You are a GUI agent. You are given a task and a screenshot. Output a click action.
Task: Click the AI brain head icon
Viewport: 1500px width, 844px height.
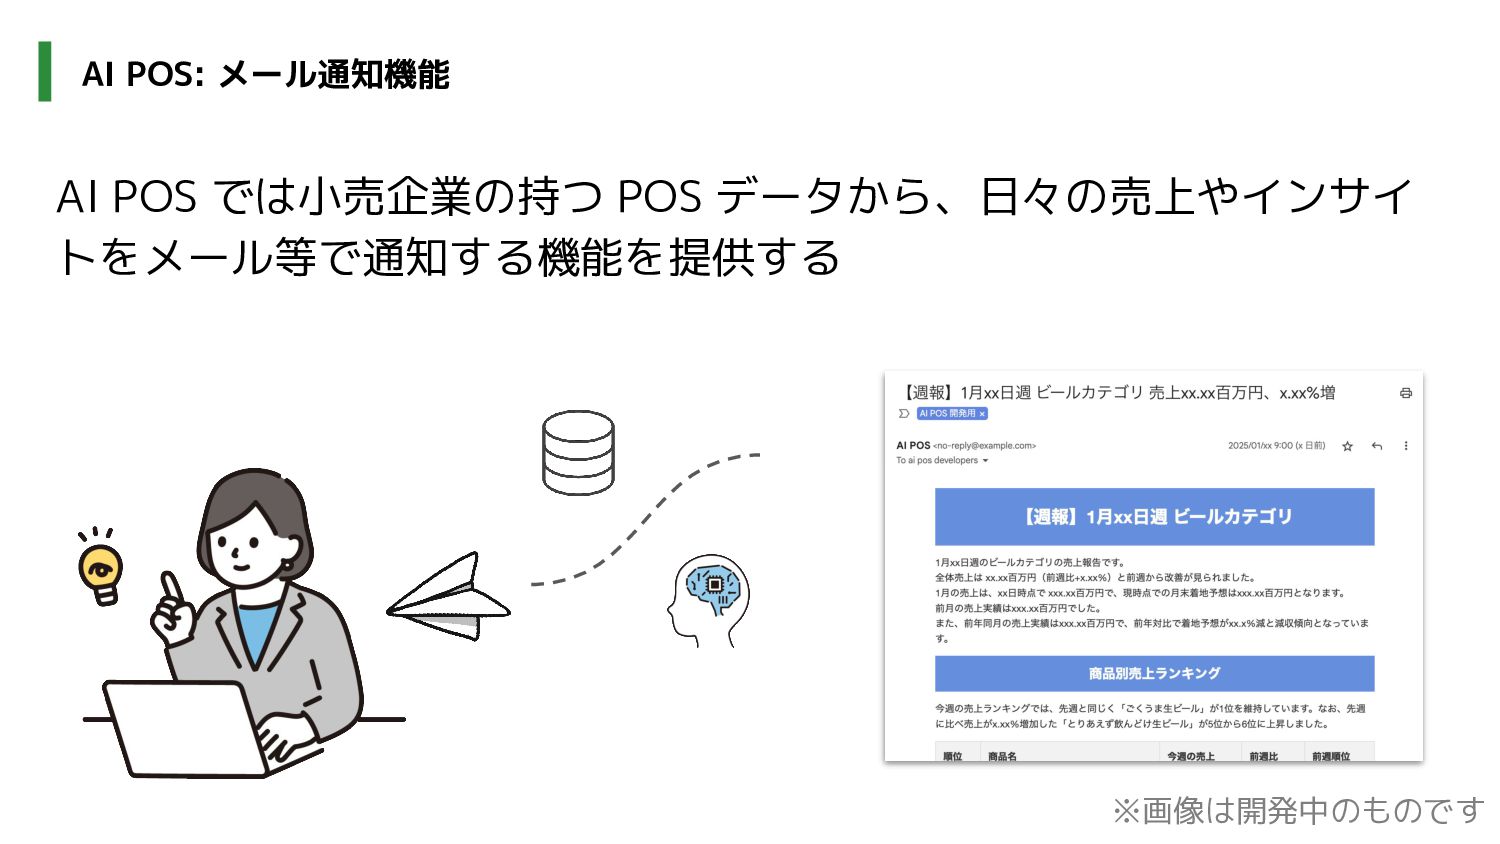(x=708, y=601)
